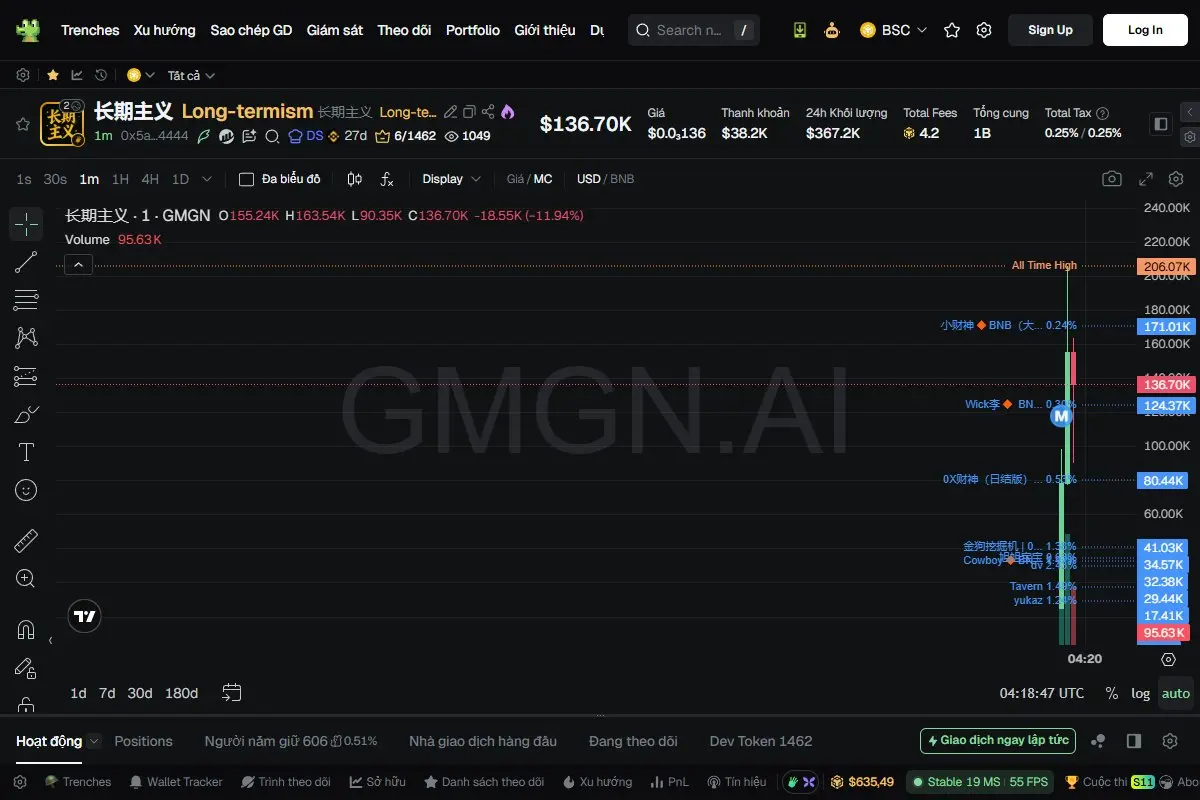Open Wallet Tracker in bottom bar

tap(176, 782)
